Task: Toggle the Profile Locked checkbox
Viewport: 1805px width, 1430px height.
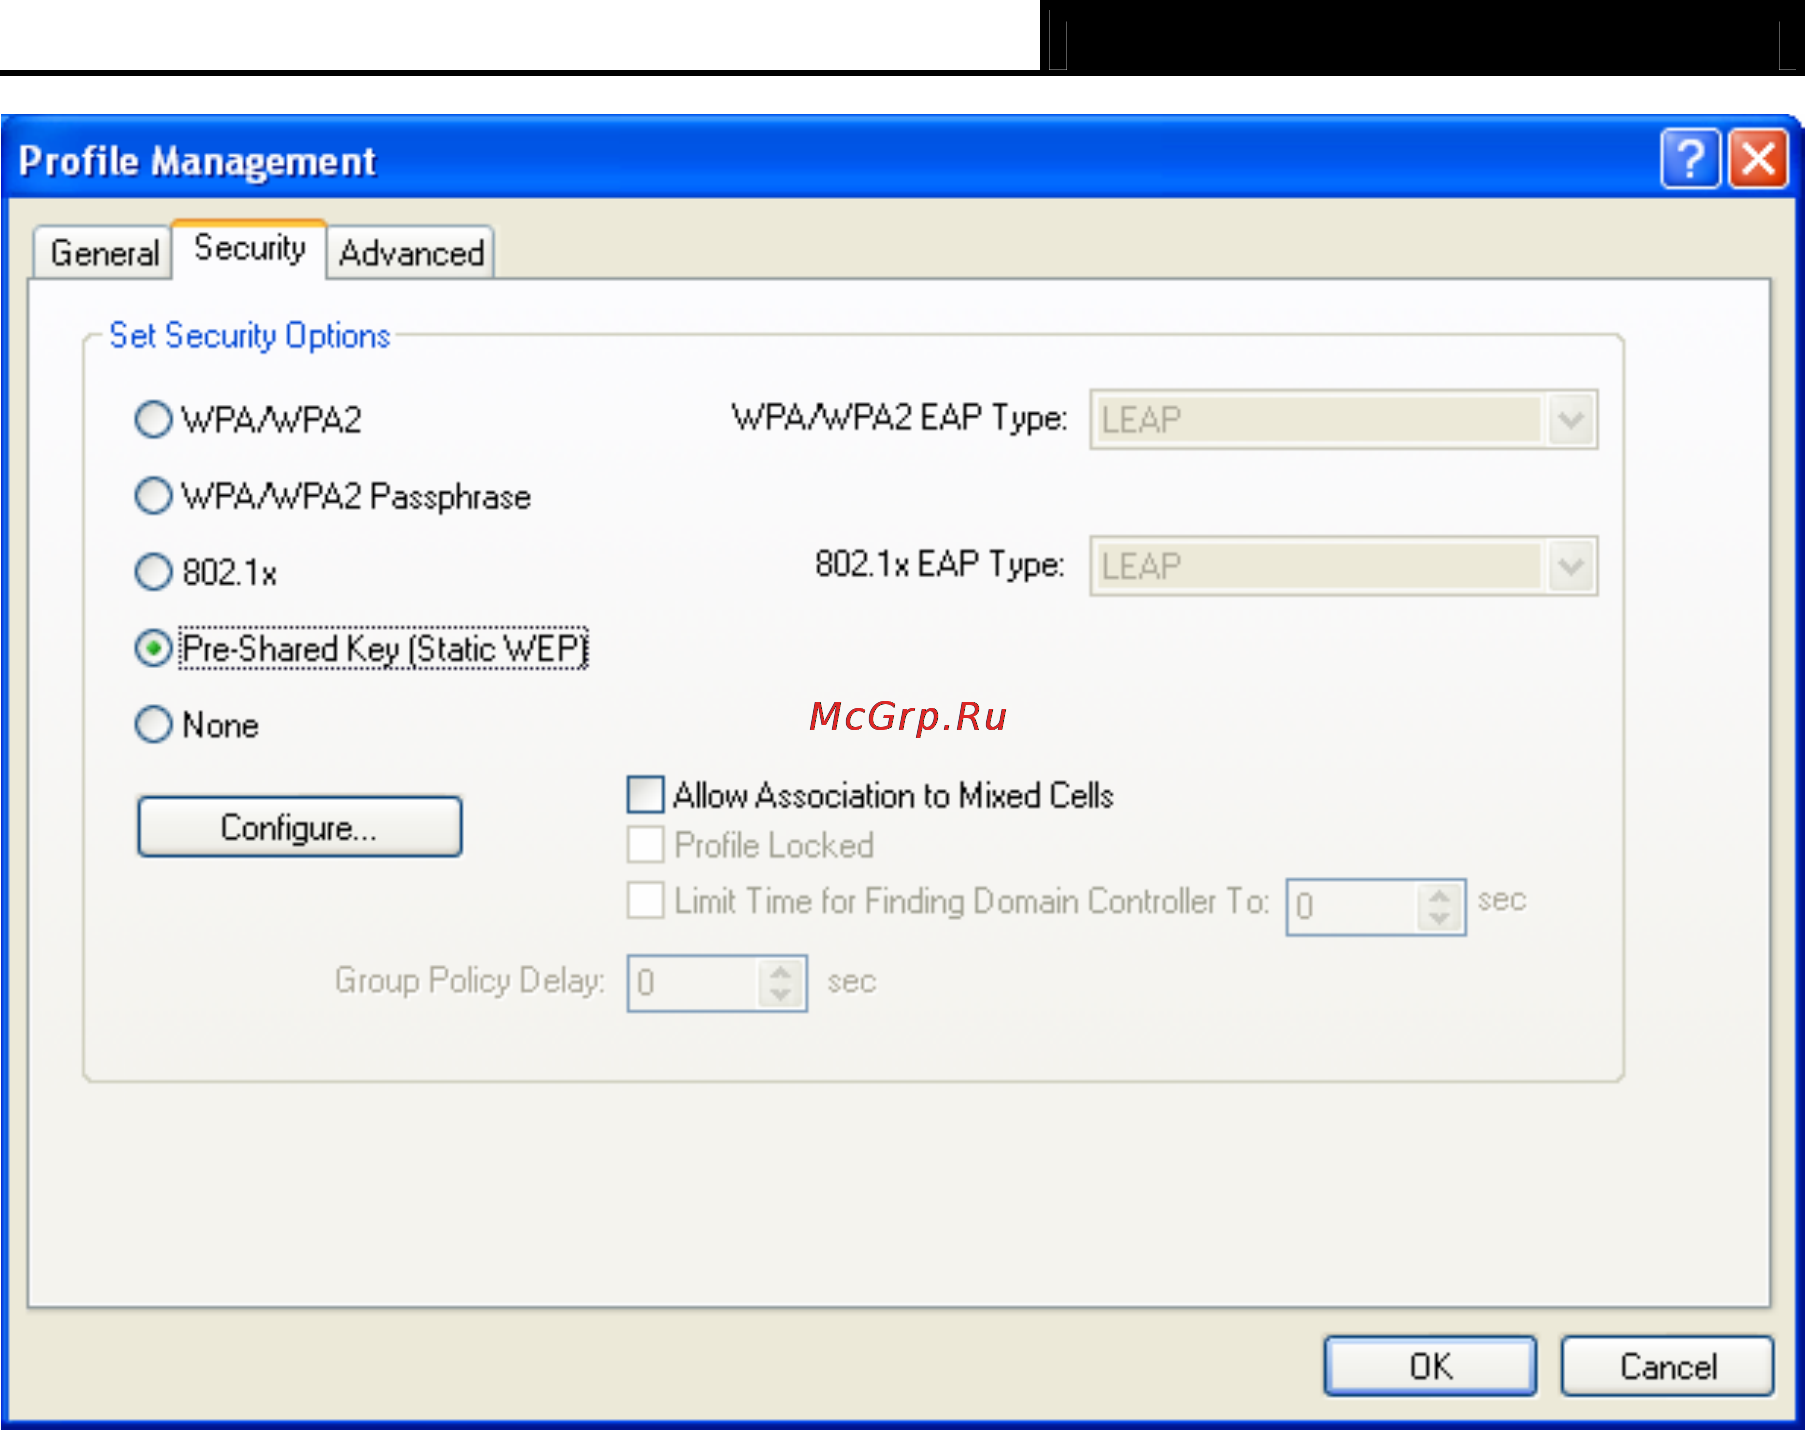Action: tap(645, 844)
